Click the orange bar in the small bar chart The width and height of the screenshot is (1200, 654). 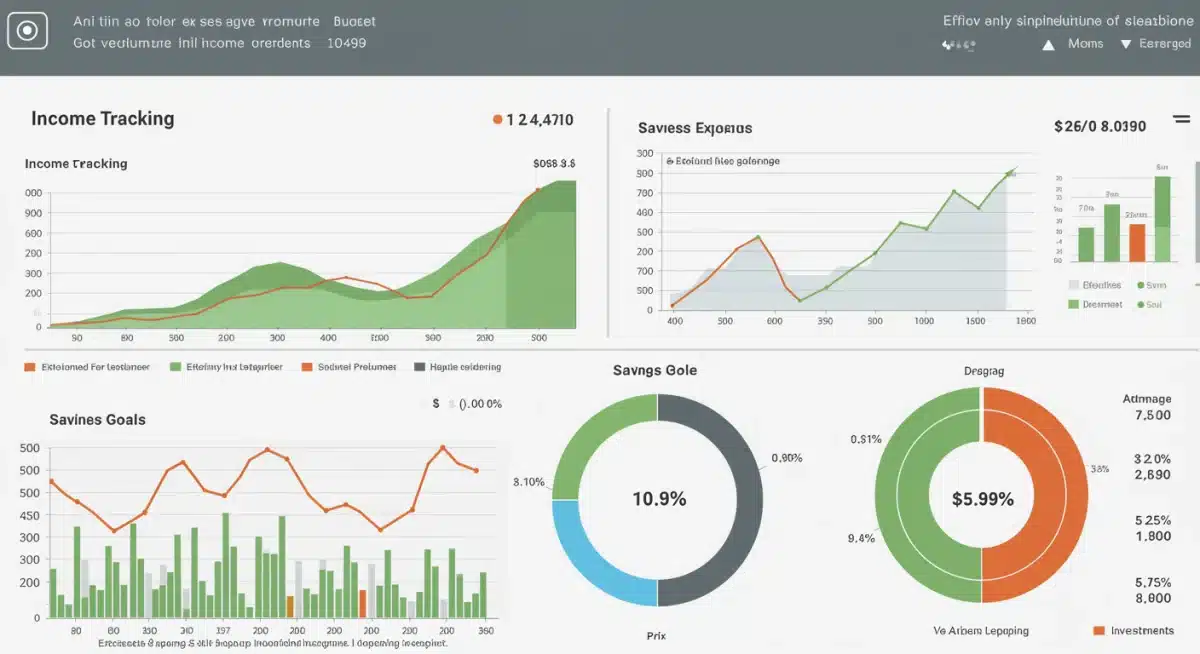(x=1137, y=243)
